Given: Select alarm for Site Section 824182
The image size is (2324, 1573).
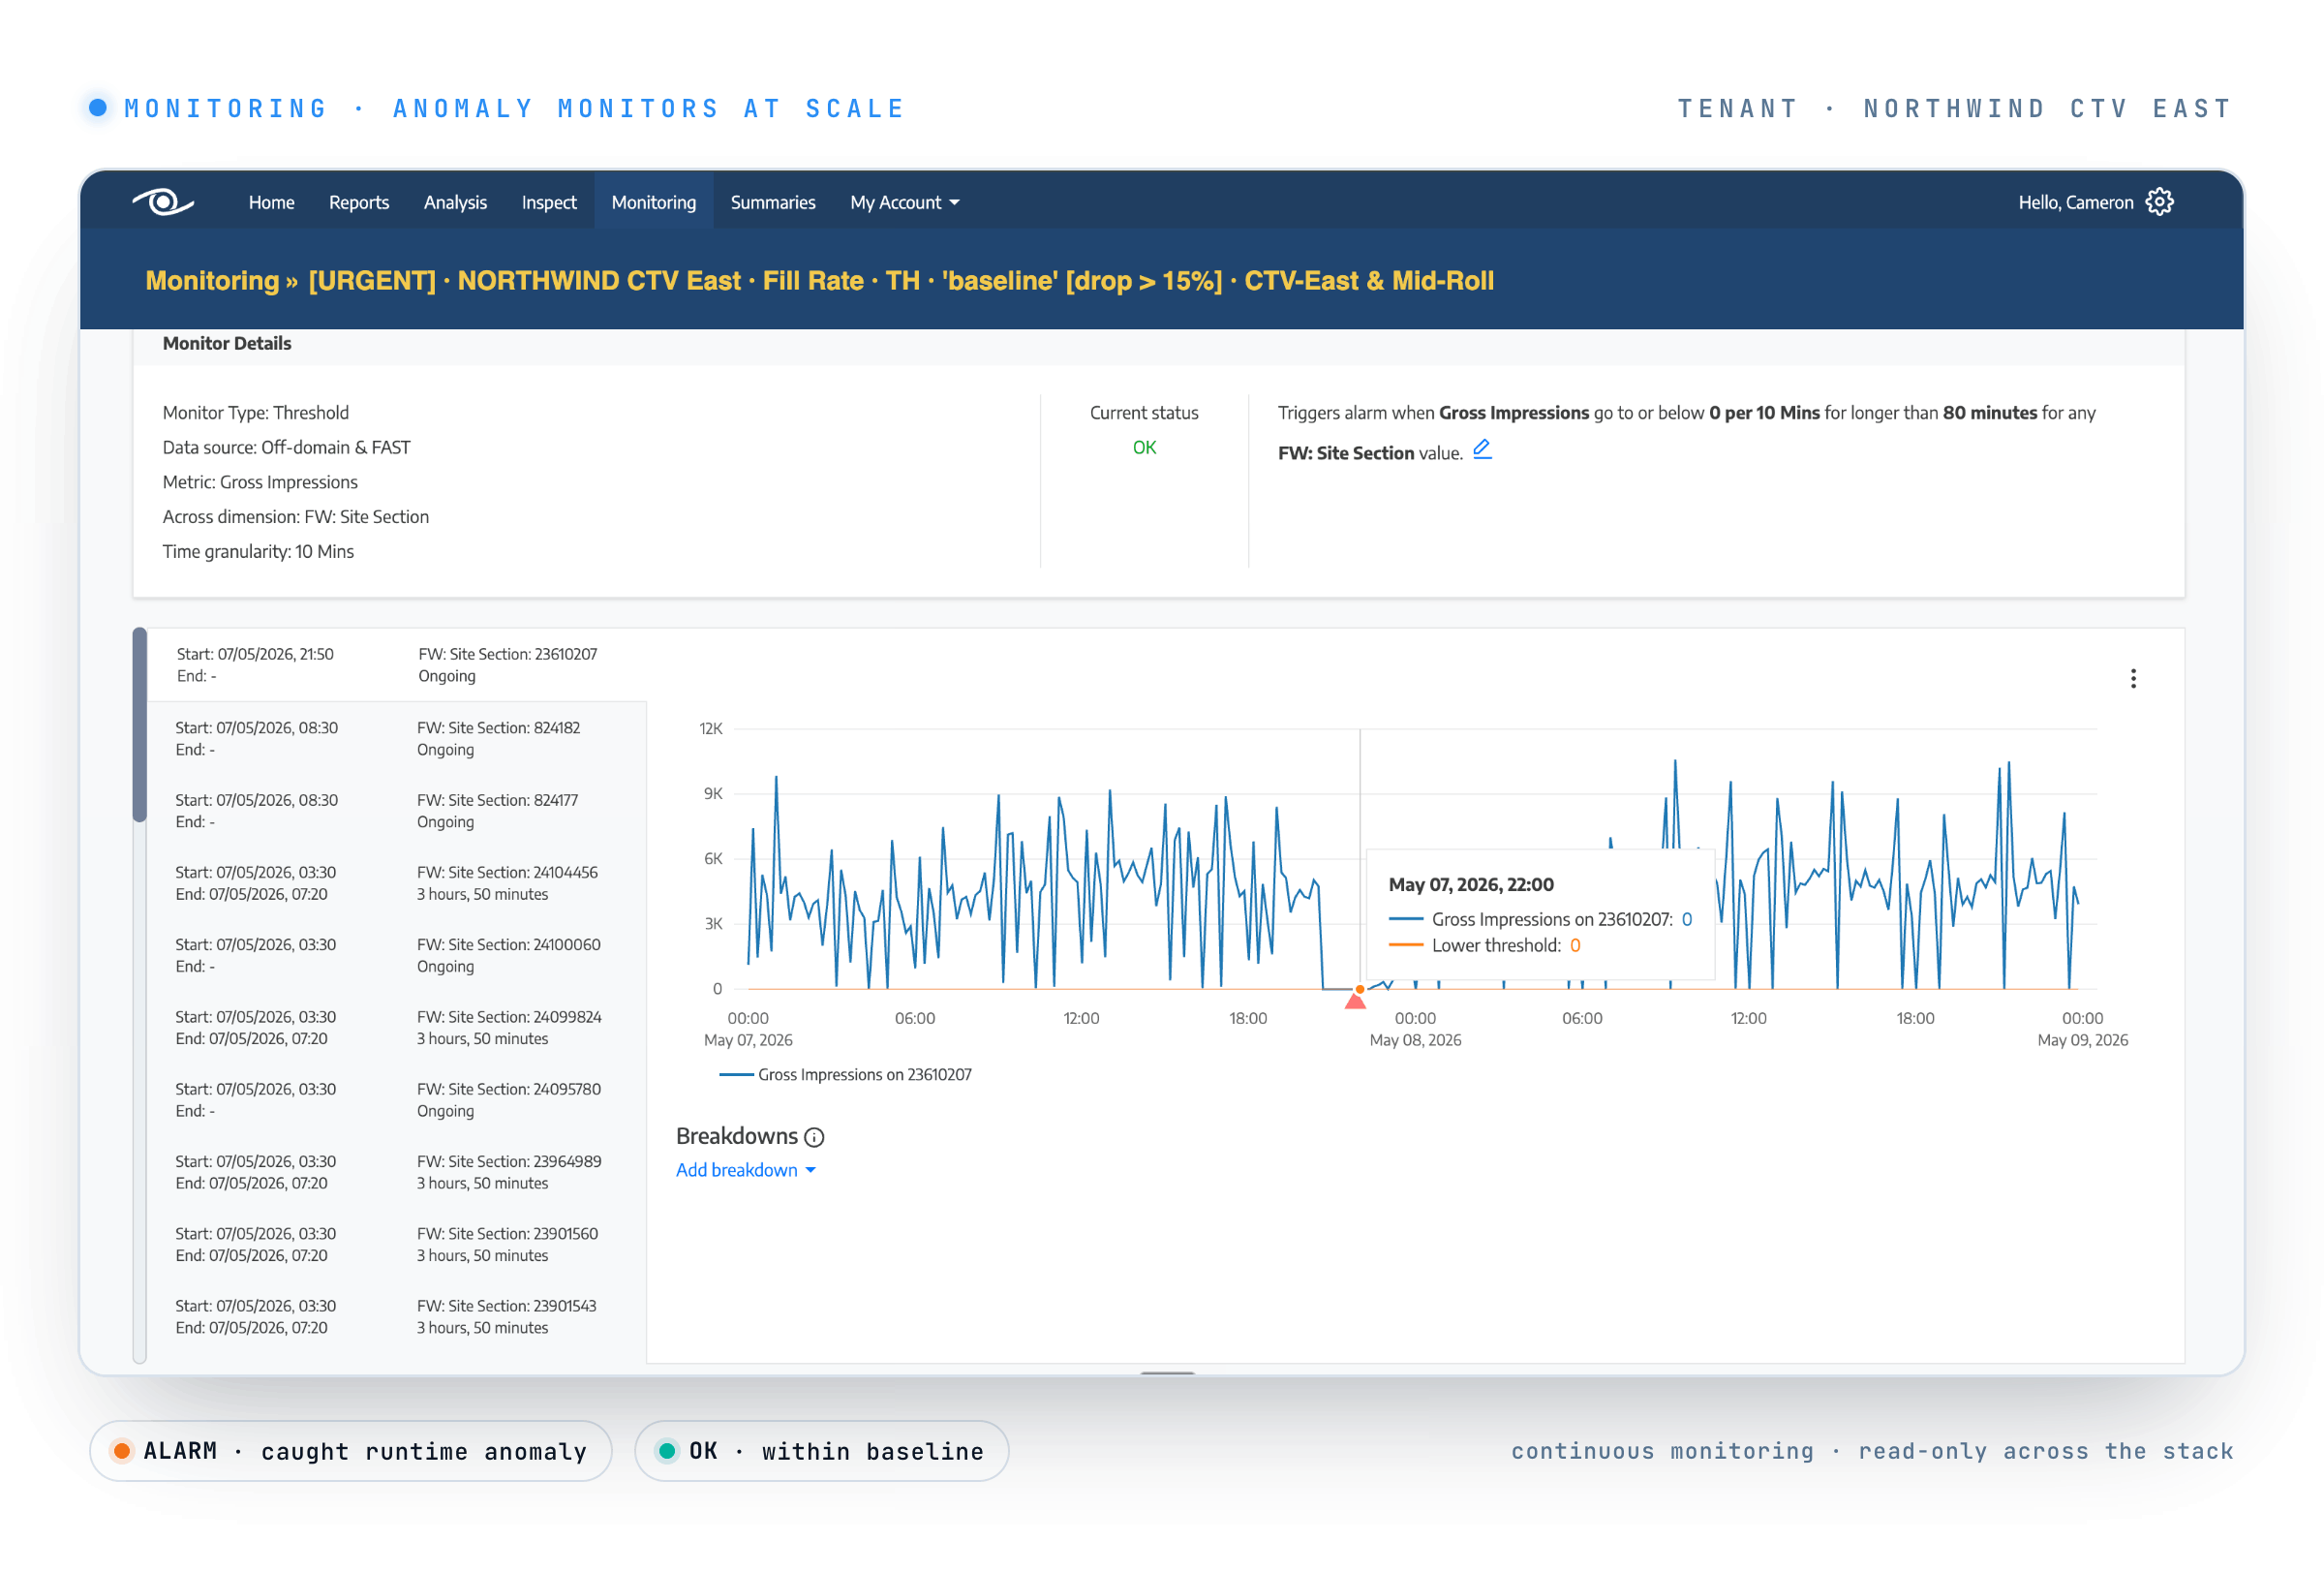Looking at the screenshot, I should coord(397,739).
